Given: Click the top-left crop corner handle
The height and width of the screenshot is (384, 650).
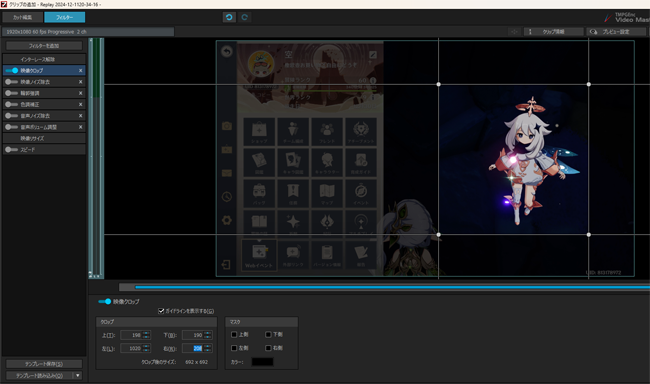Looking at the screenshot, I should pyautogui.click(x=439, y=84).
